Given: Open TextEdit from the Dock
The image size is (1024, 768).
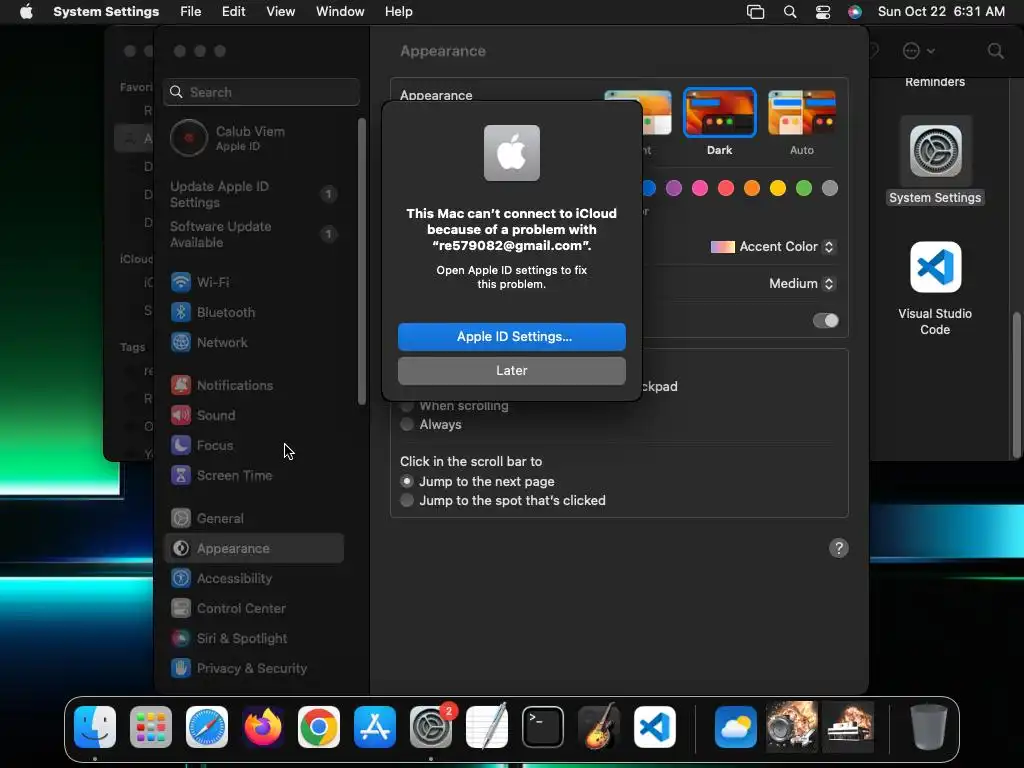Looking at the screenshot, I should point(487,727).
